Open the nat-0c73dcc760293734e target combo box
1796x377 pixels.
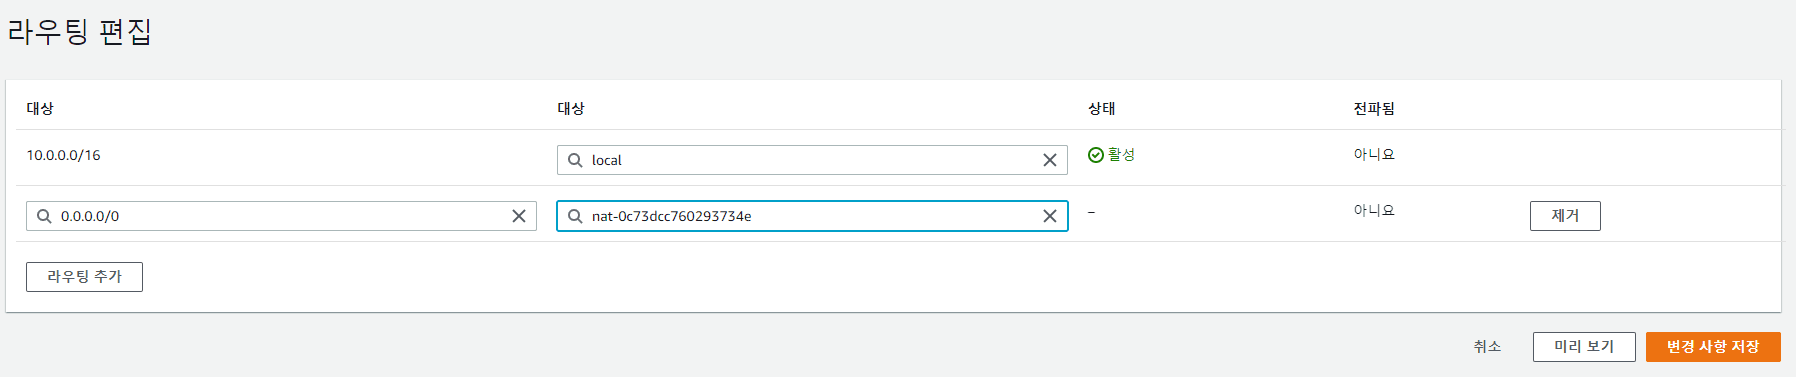point(812,216)
